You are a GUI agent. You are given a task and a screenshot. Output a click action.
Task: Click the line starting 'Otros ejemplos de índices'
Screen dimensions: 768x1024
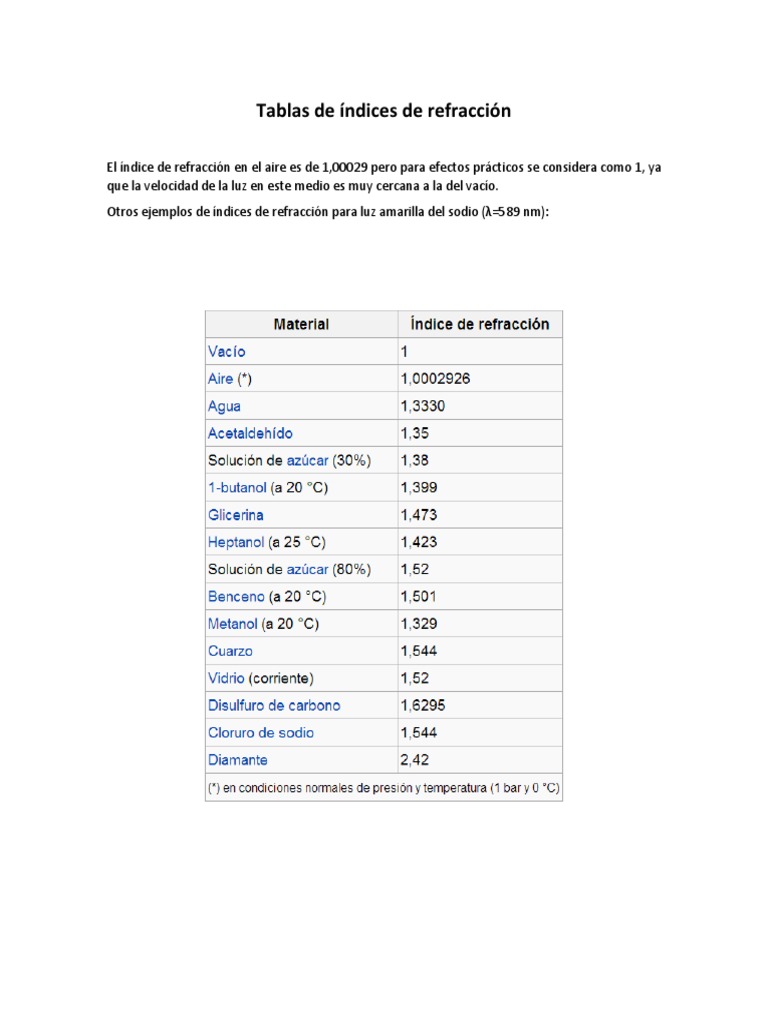click(x=328, y=212)
